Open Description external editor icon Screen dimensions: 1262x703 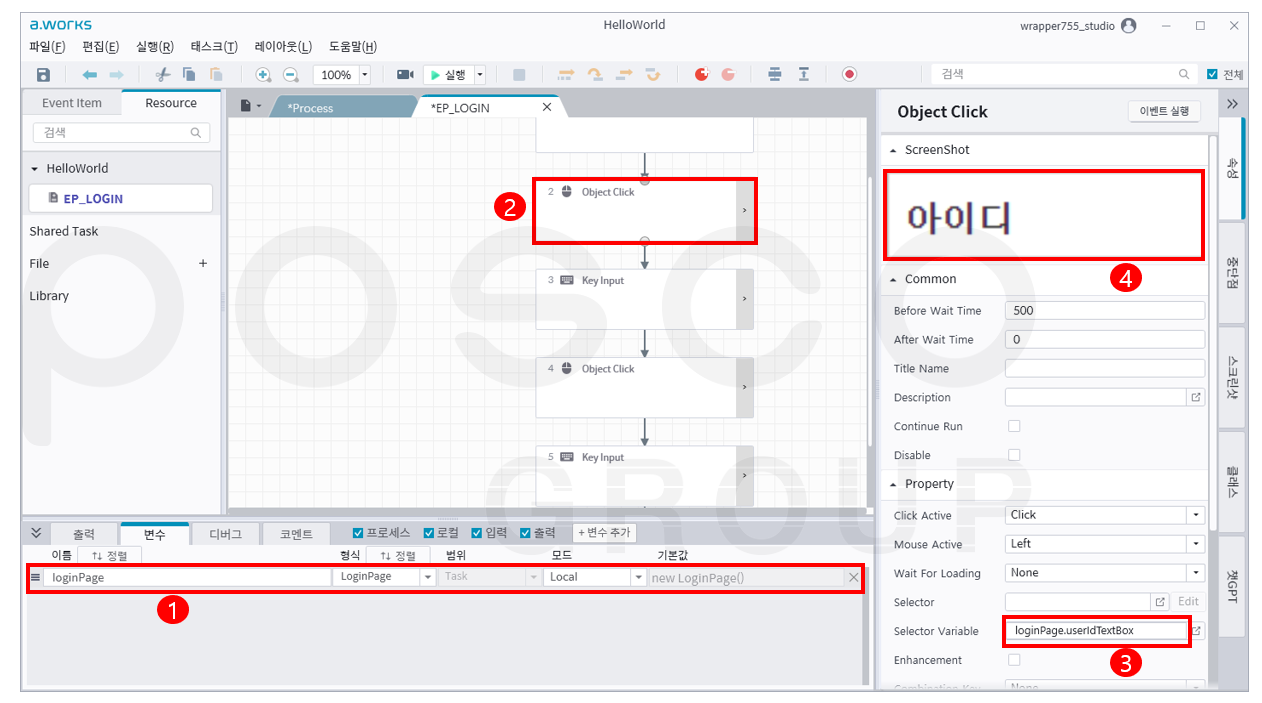1196,397
